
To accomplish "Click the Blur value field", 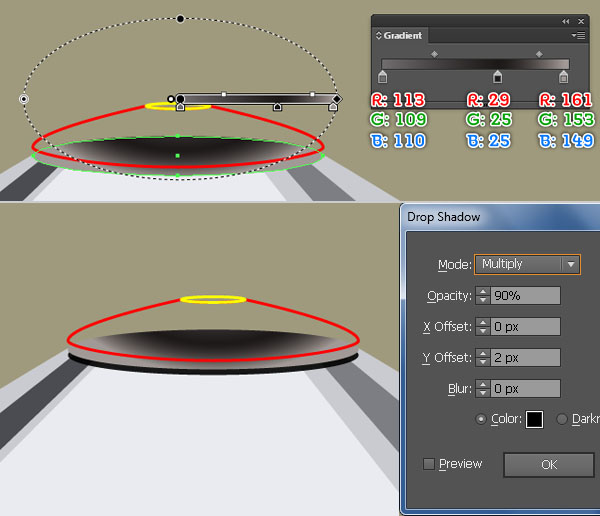I will click(525, 389).
